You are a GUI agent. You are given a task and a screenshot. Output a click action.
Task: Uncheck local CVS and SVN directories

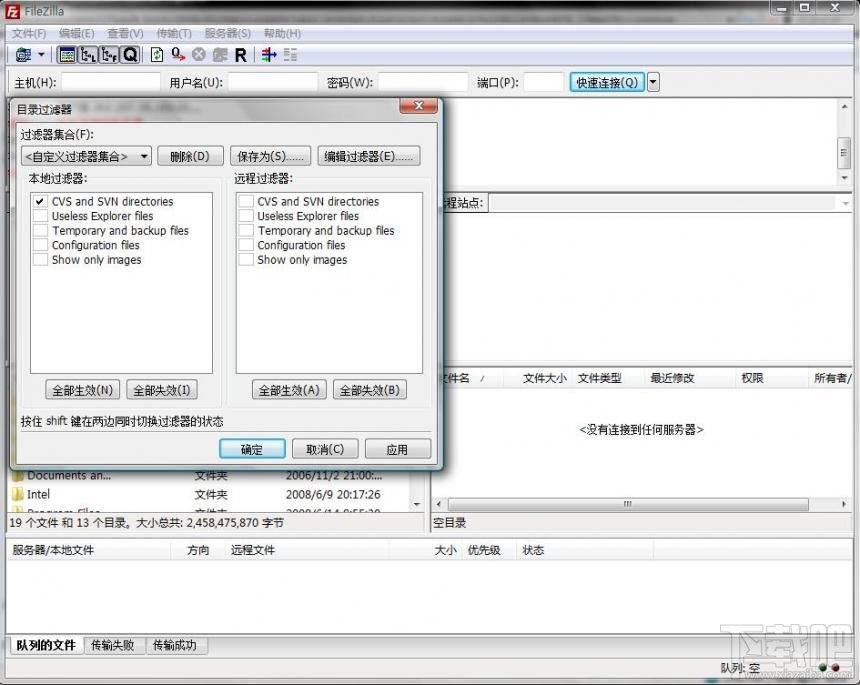point(40,201)
